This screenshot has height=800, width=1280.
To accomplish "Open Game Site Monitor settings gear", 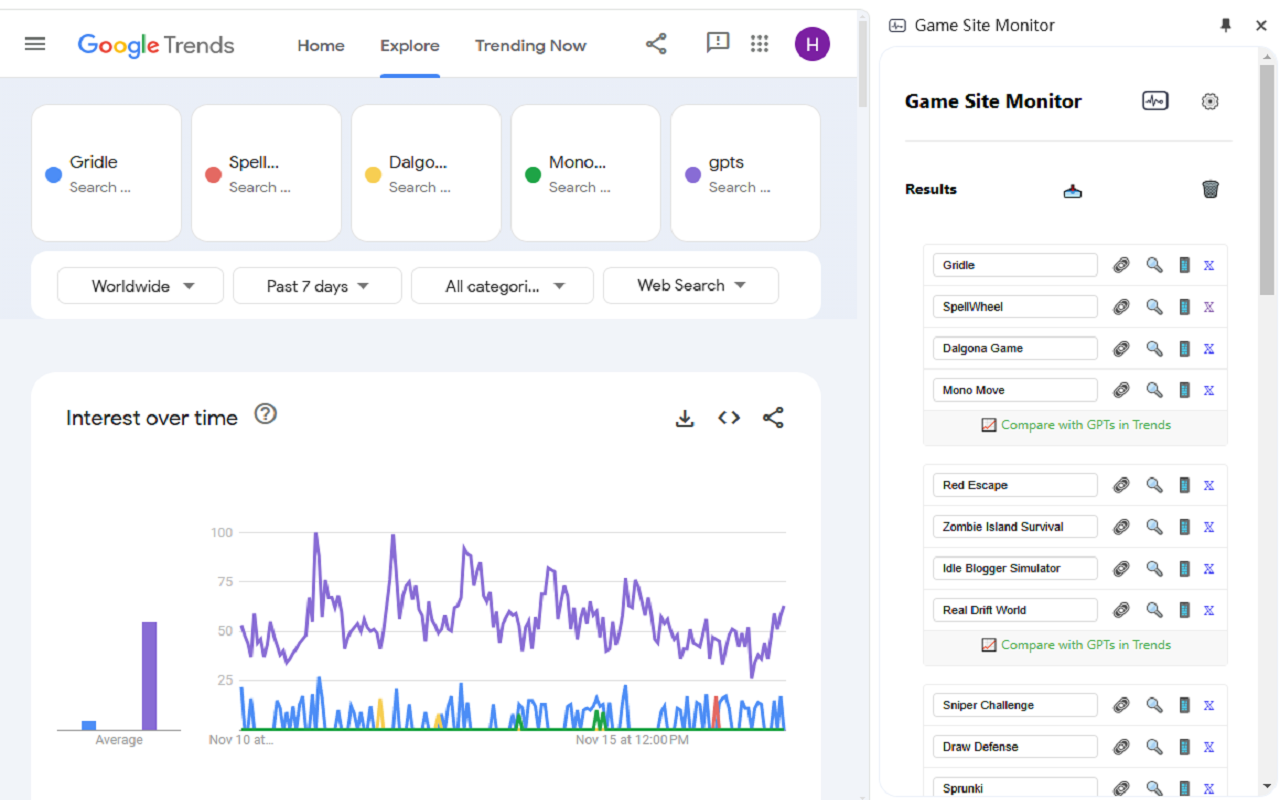I will coord(1210,101).
